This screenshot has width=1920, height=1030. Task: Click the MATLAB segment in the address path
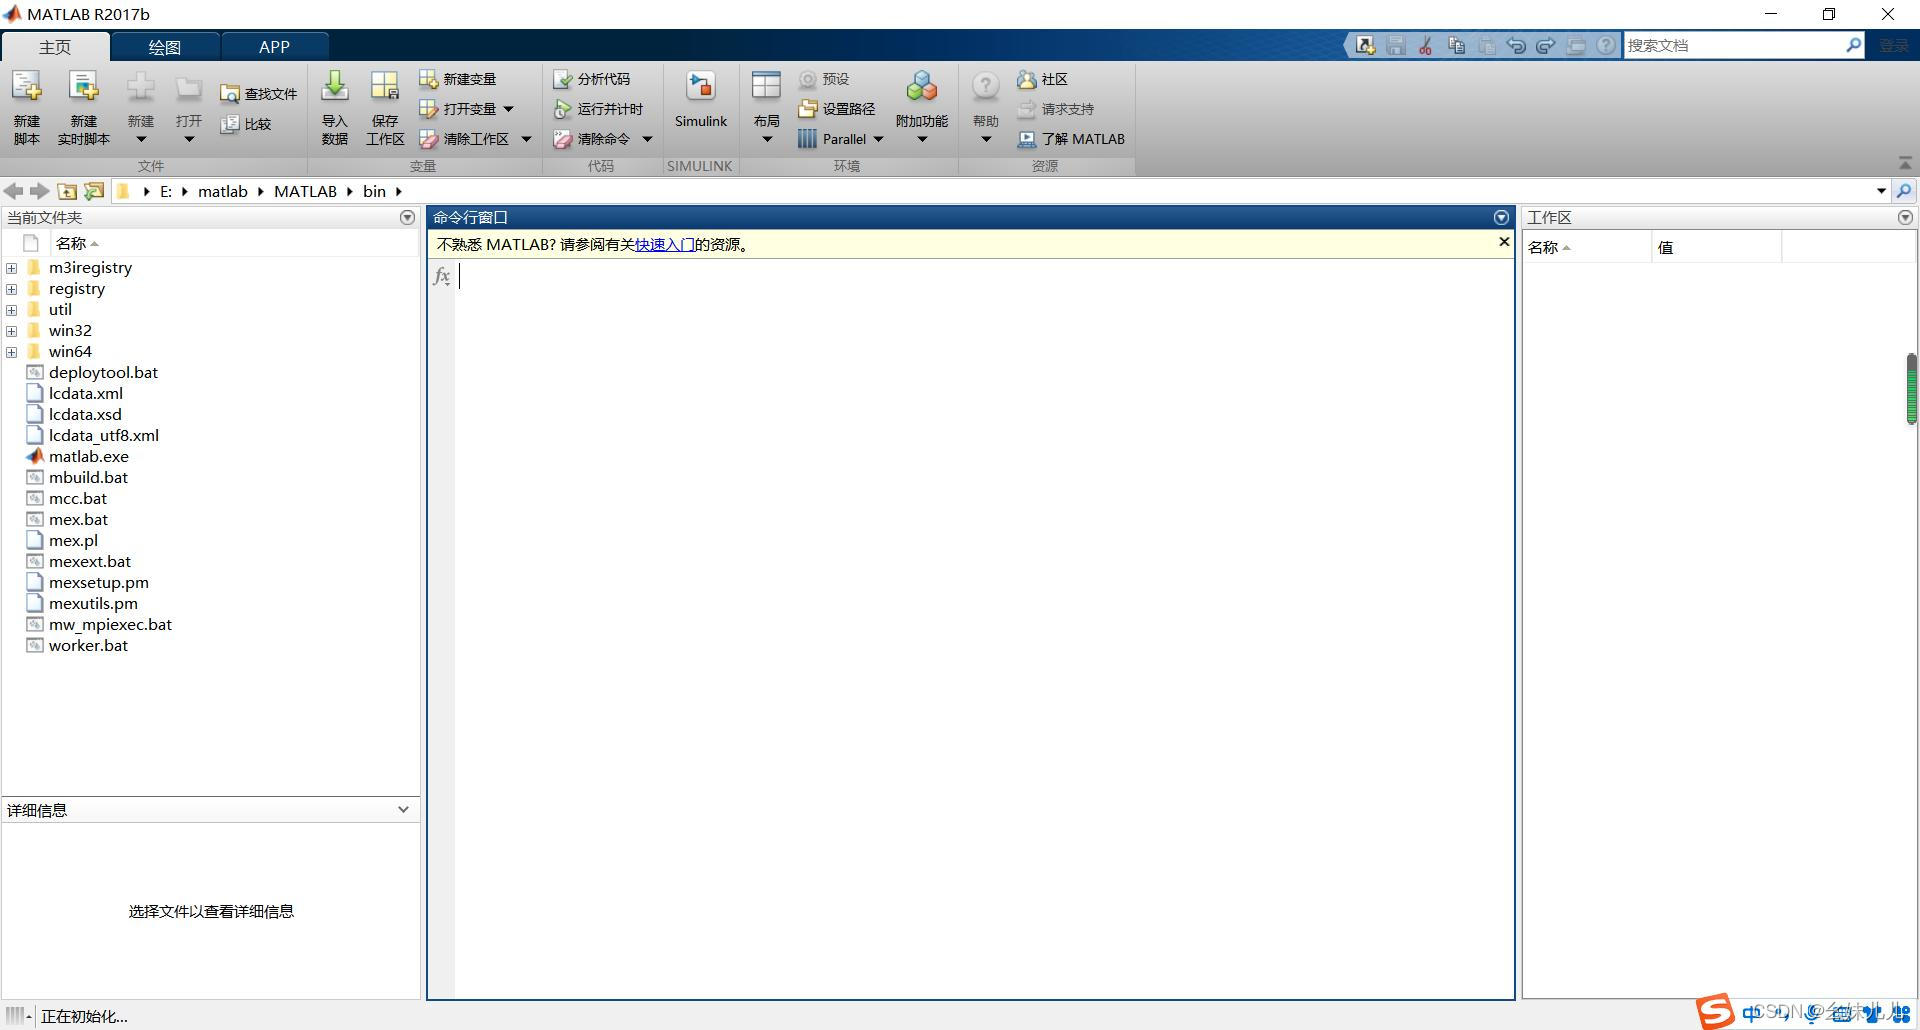pyautogui.click(x=305, y=191)
